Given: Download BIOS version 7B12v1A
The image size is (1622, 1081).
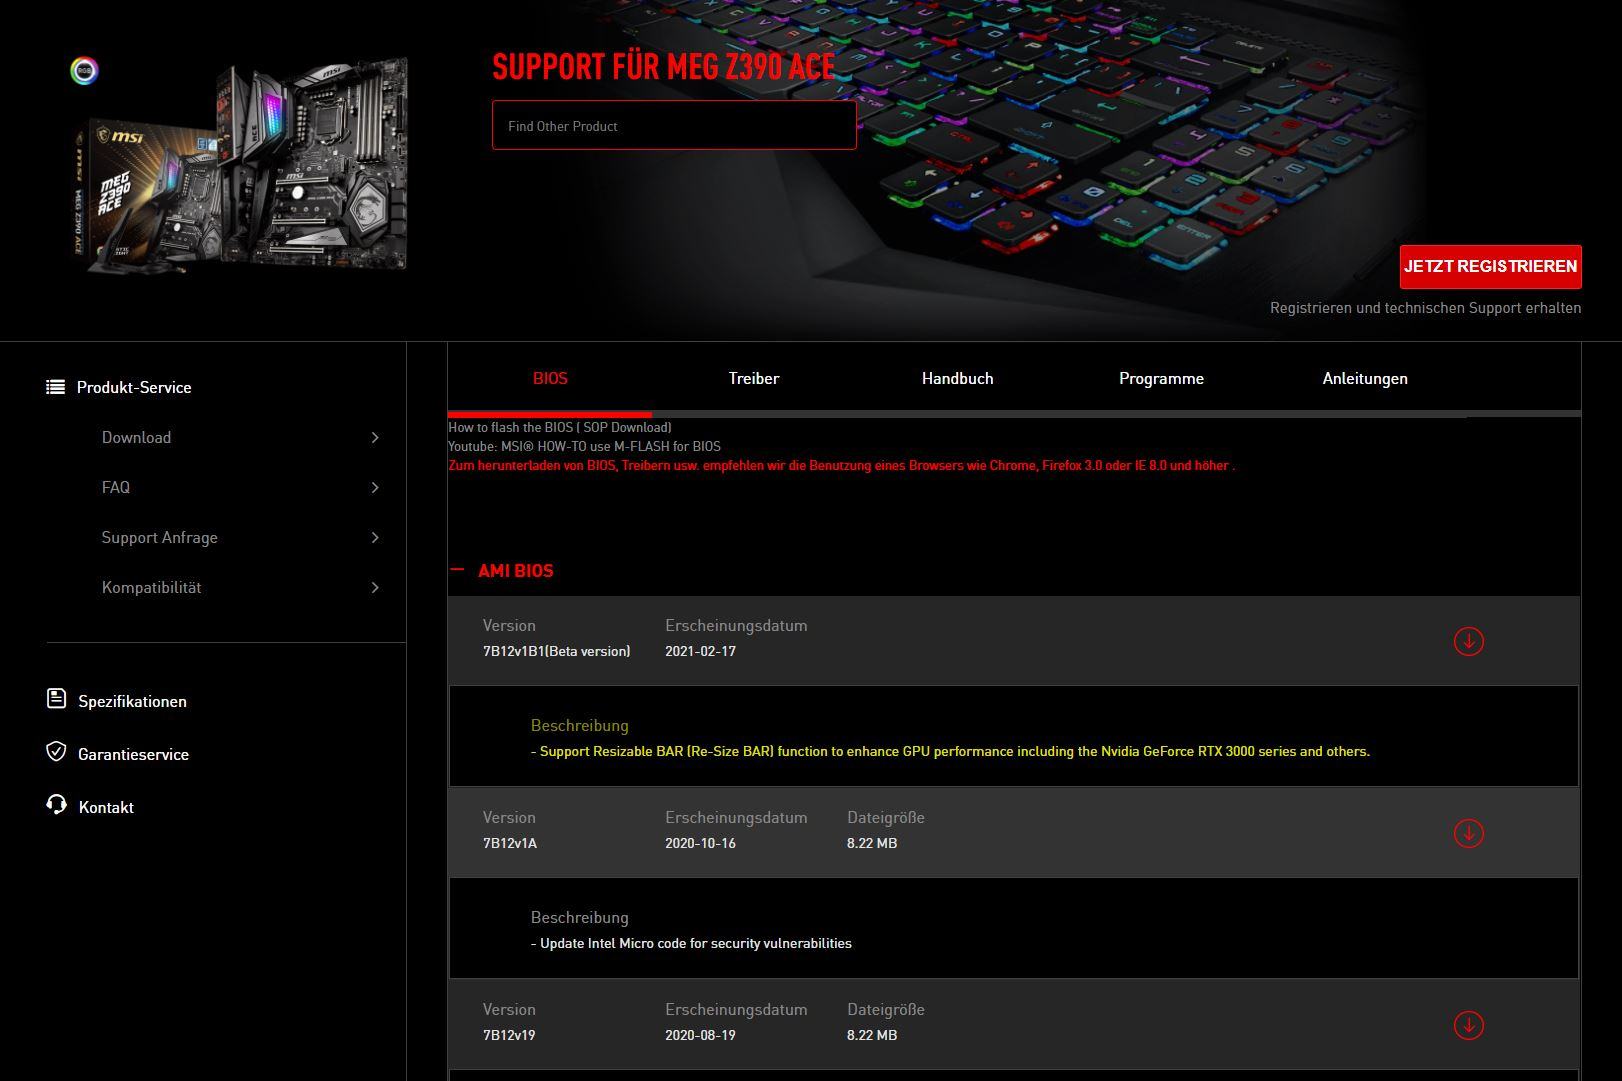Looking at the screenshot, I should 1468,833.
